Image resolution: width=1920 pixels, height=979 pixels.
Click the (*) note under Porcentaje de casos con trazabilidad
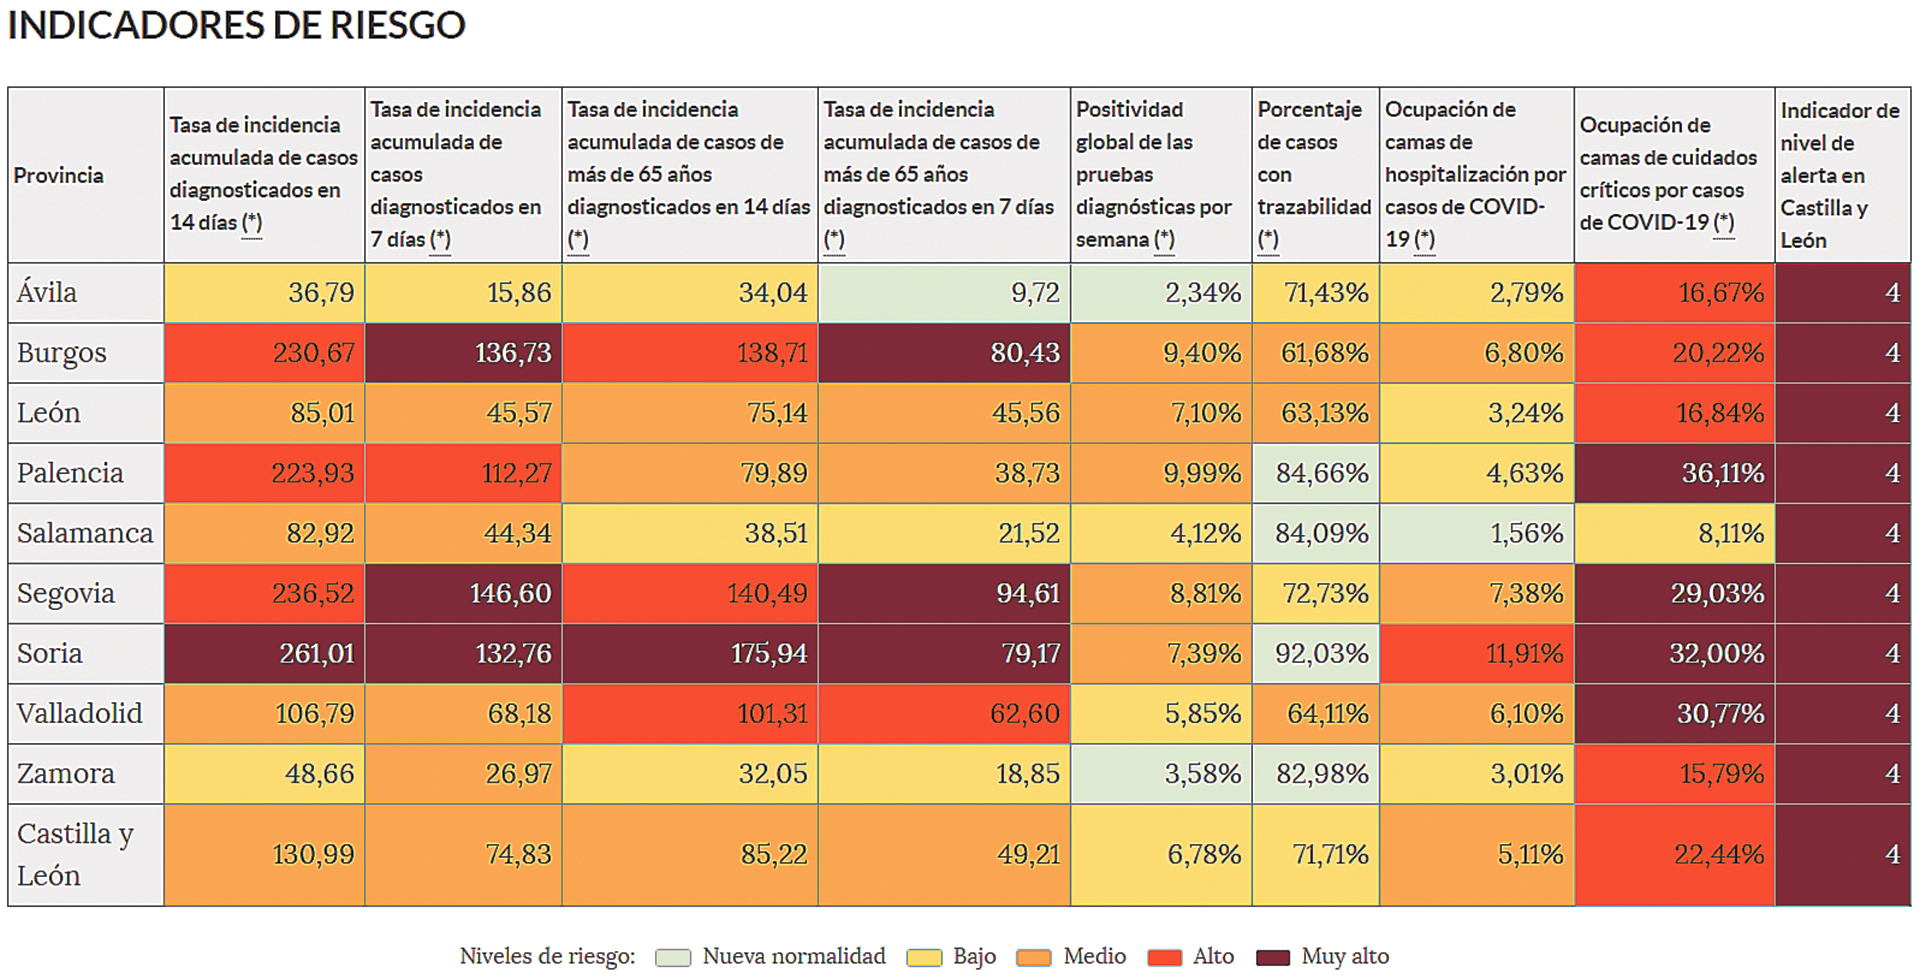(x=1268, y=240)
